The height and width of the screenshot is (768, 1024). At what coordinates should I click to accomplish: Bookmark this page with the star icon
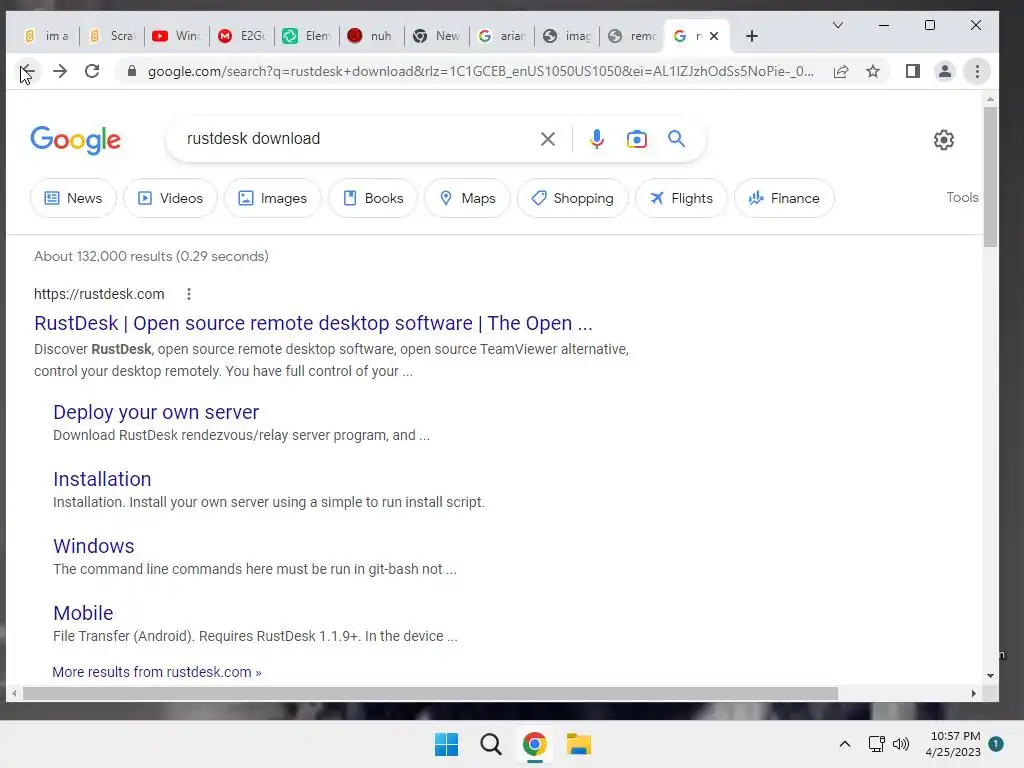pyautogui.click(x=873, y=71)
